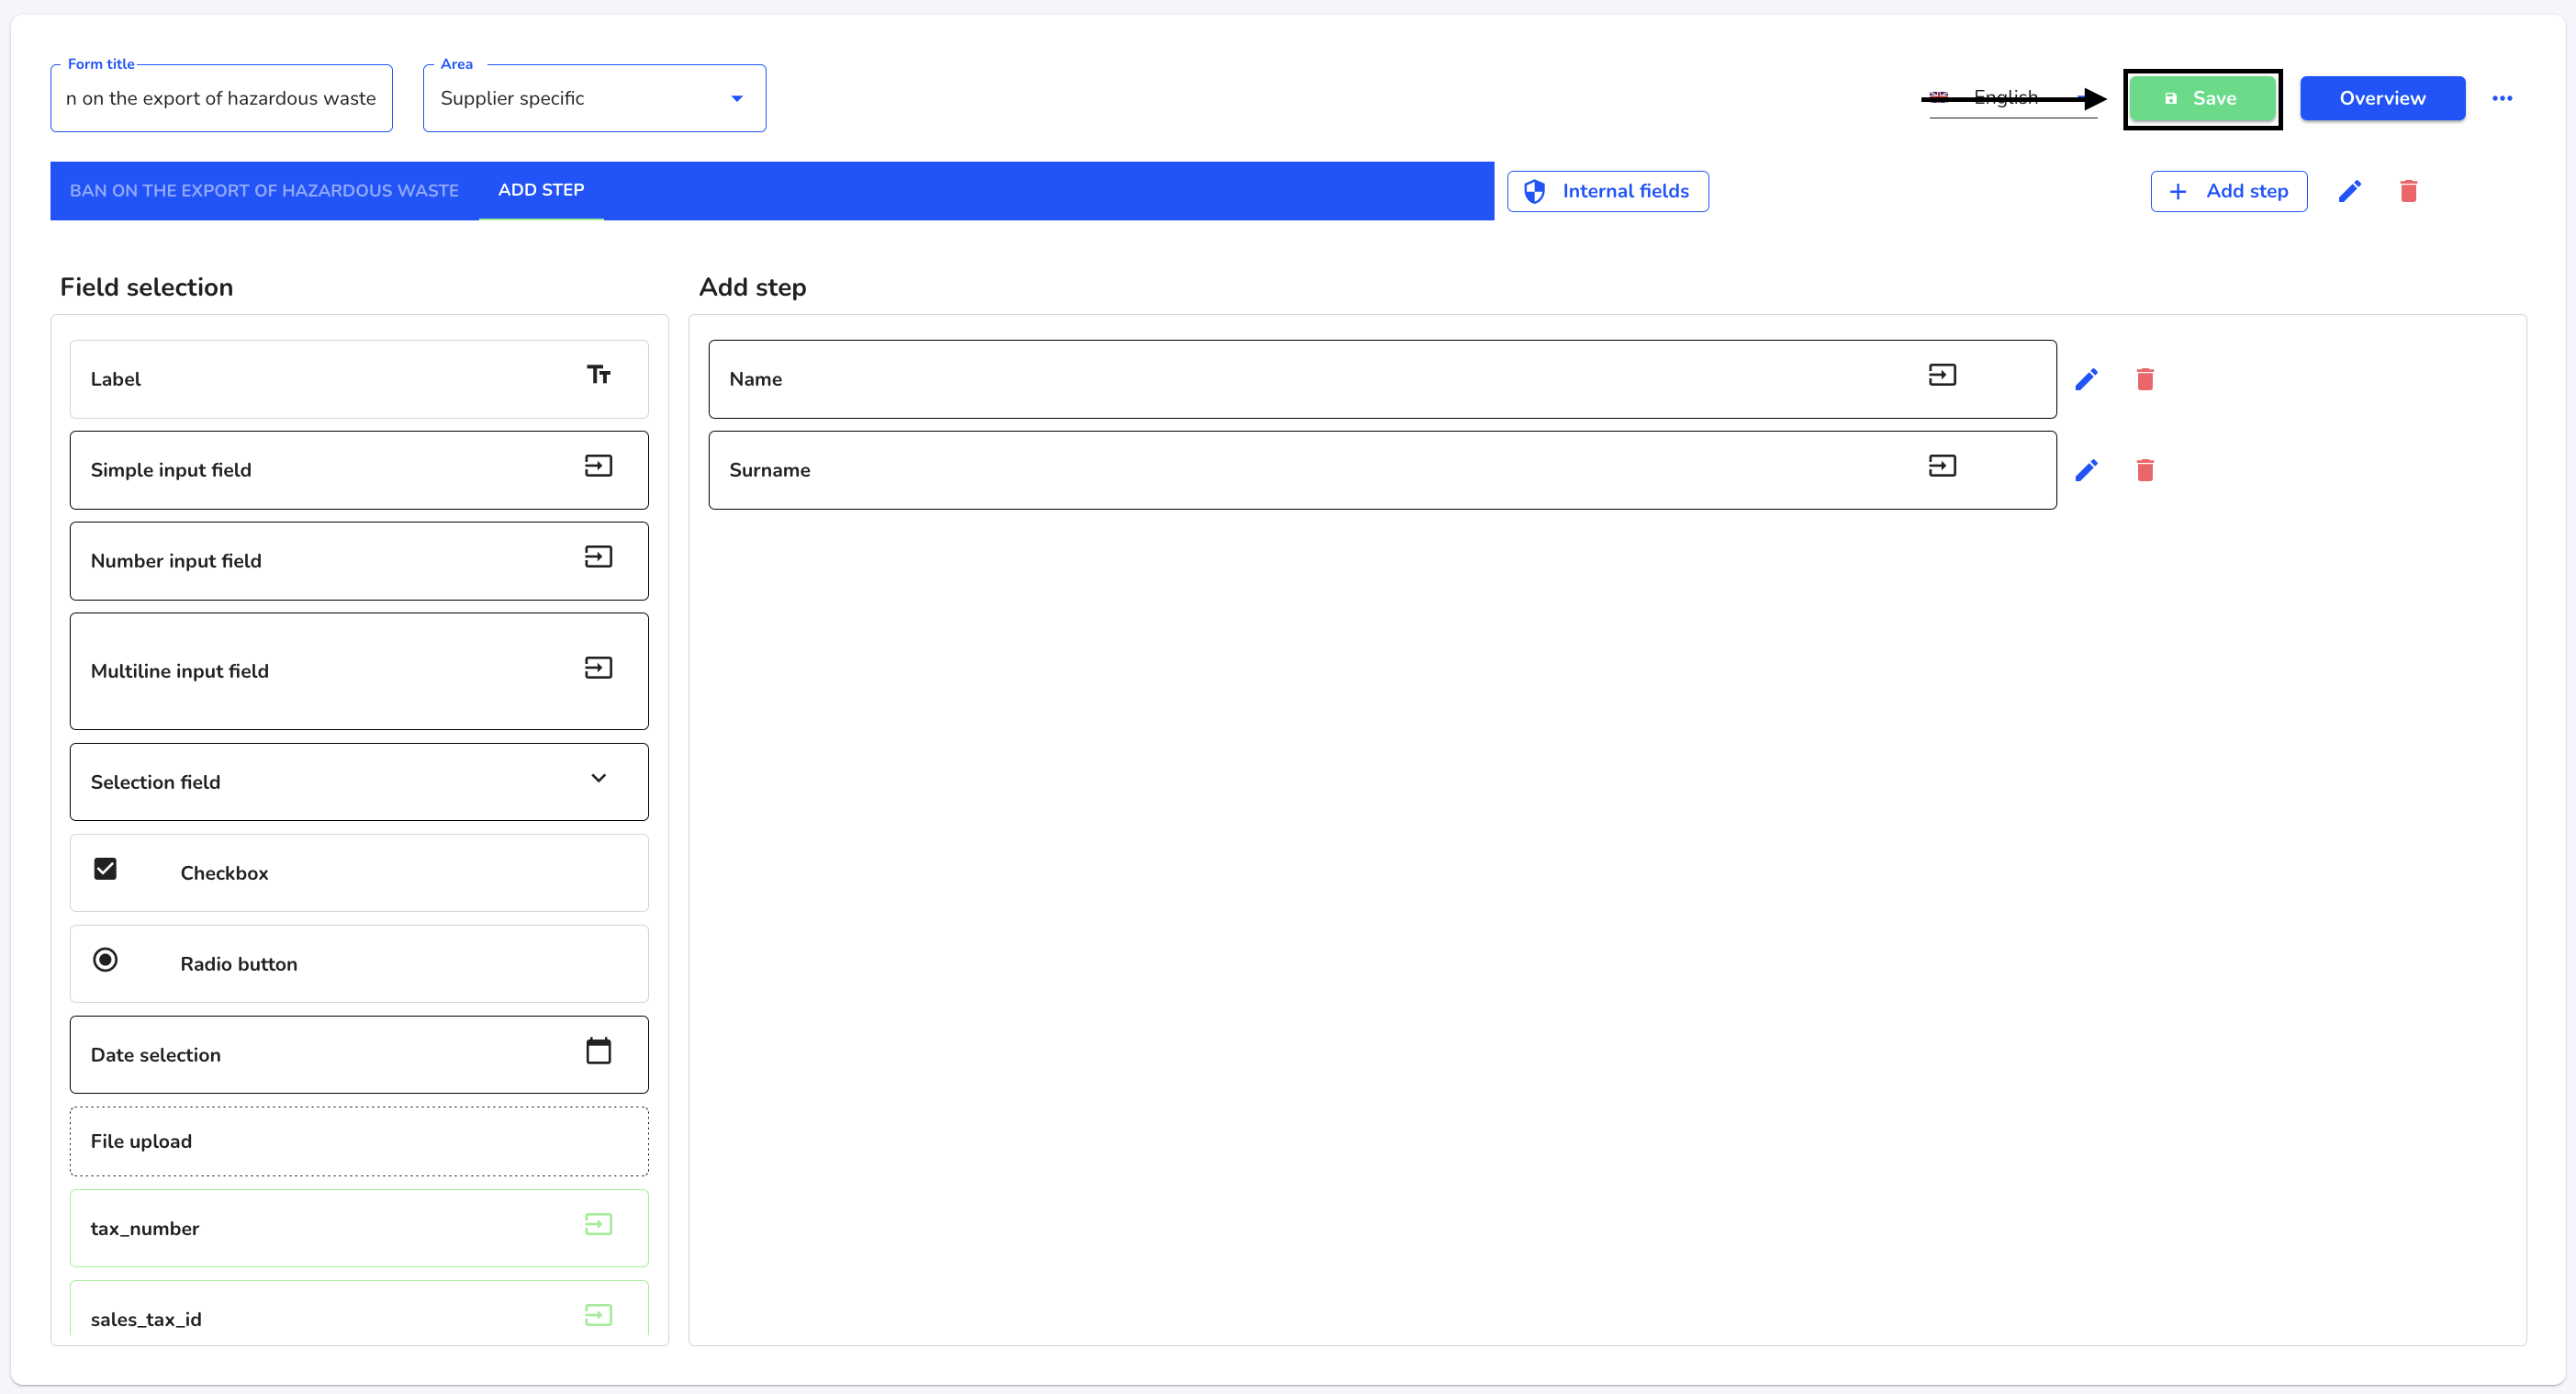Open the three-dot more options menu

pos(2502,98)
